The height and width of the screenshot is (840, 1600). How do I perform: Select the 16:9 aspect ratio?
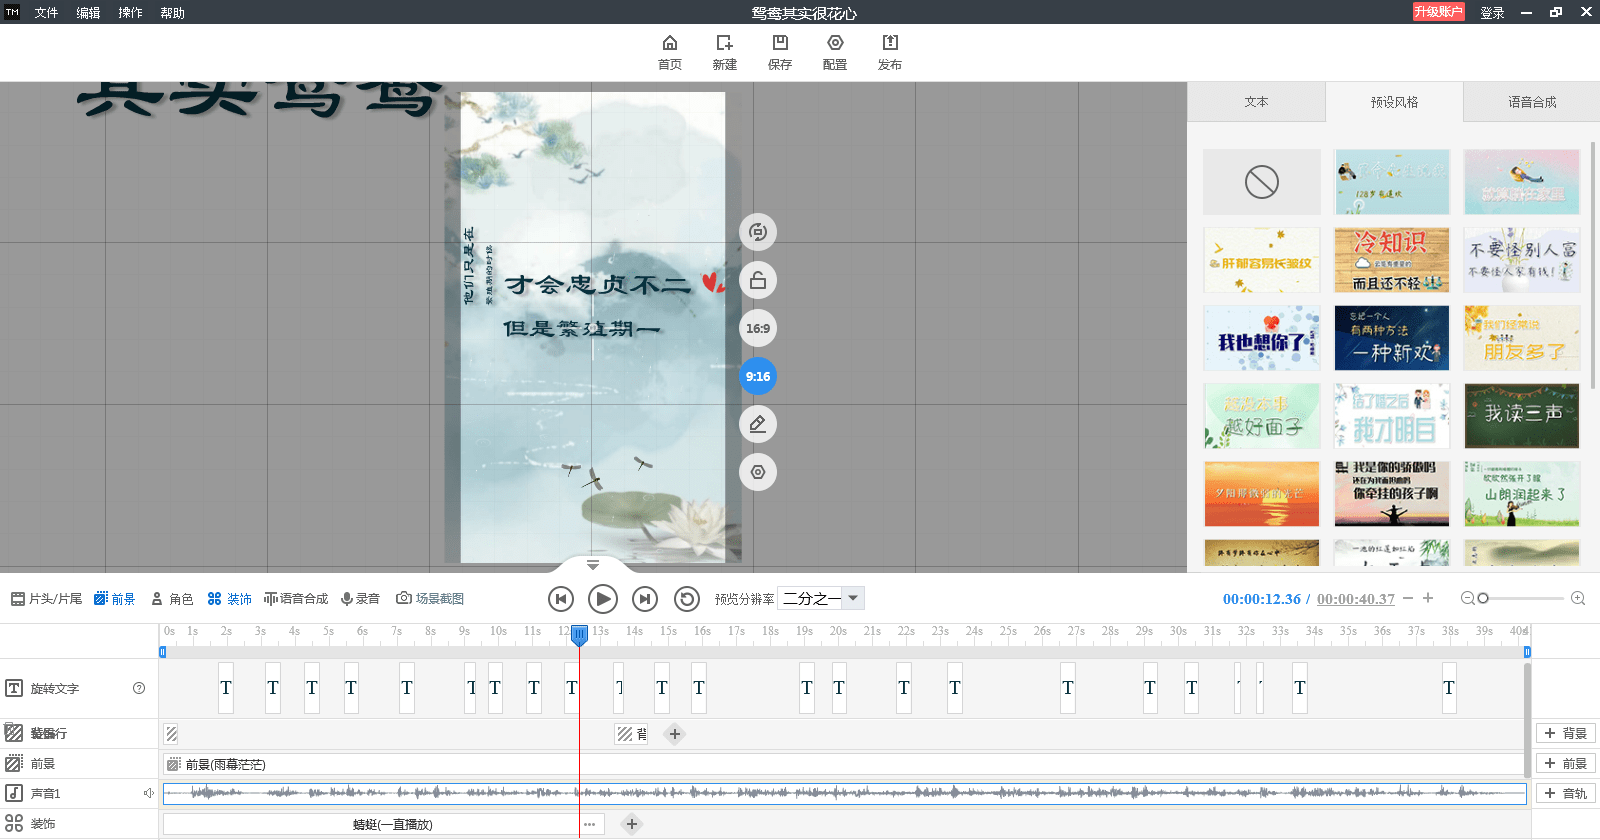(x=758, y=328)
